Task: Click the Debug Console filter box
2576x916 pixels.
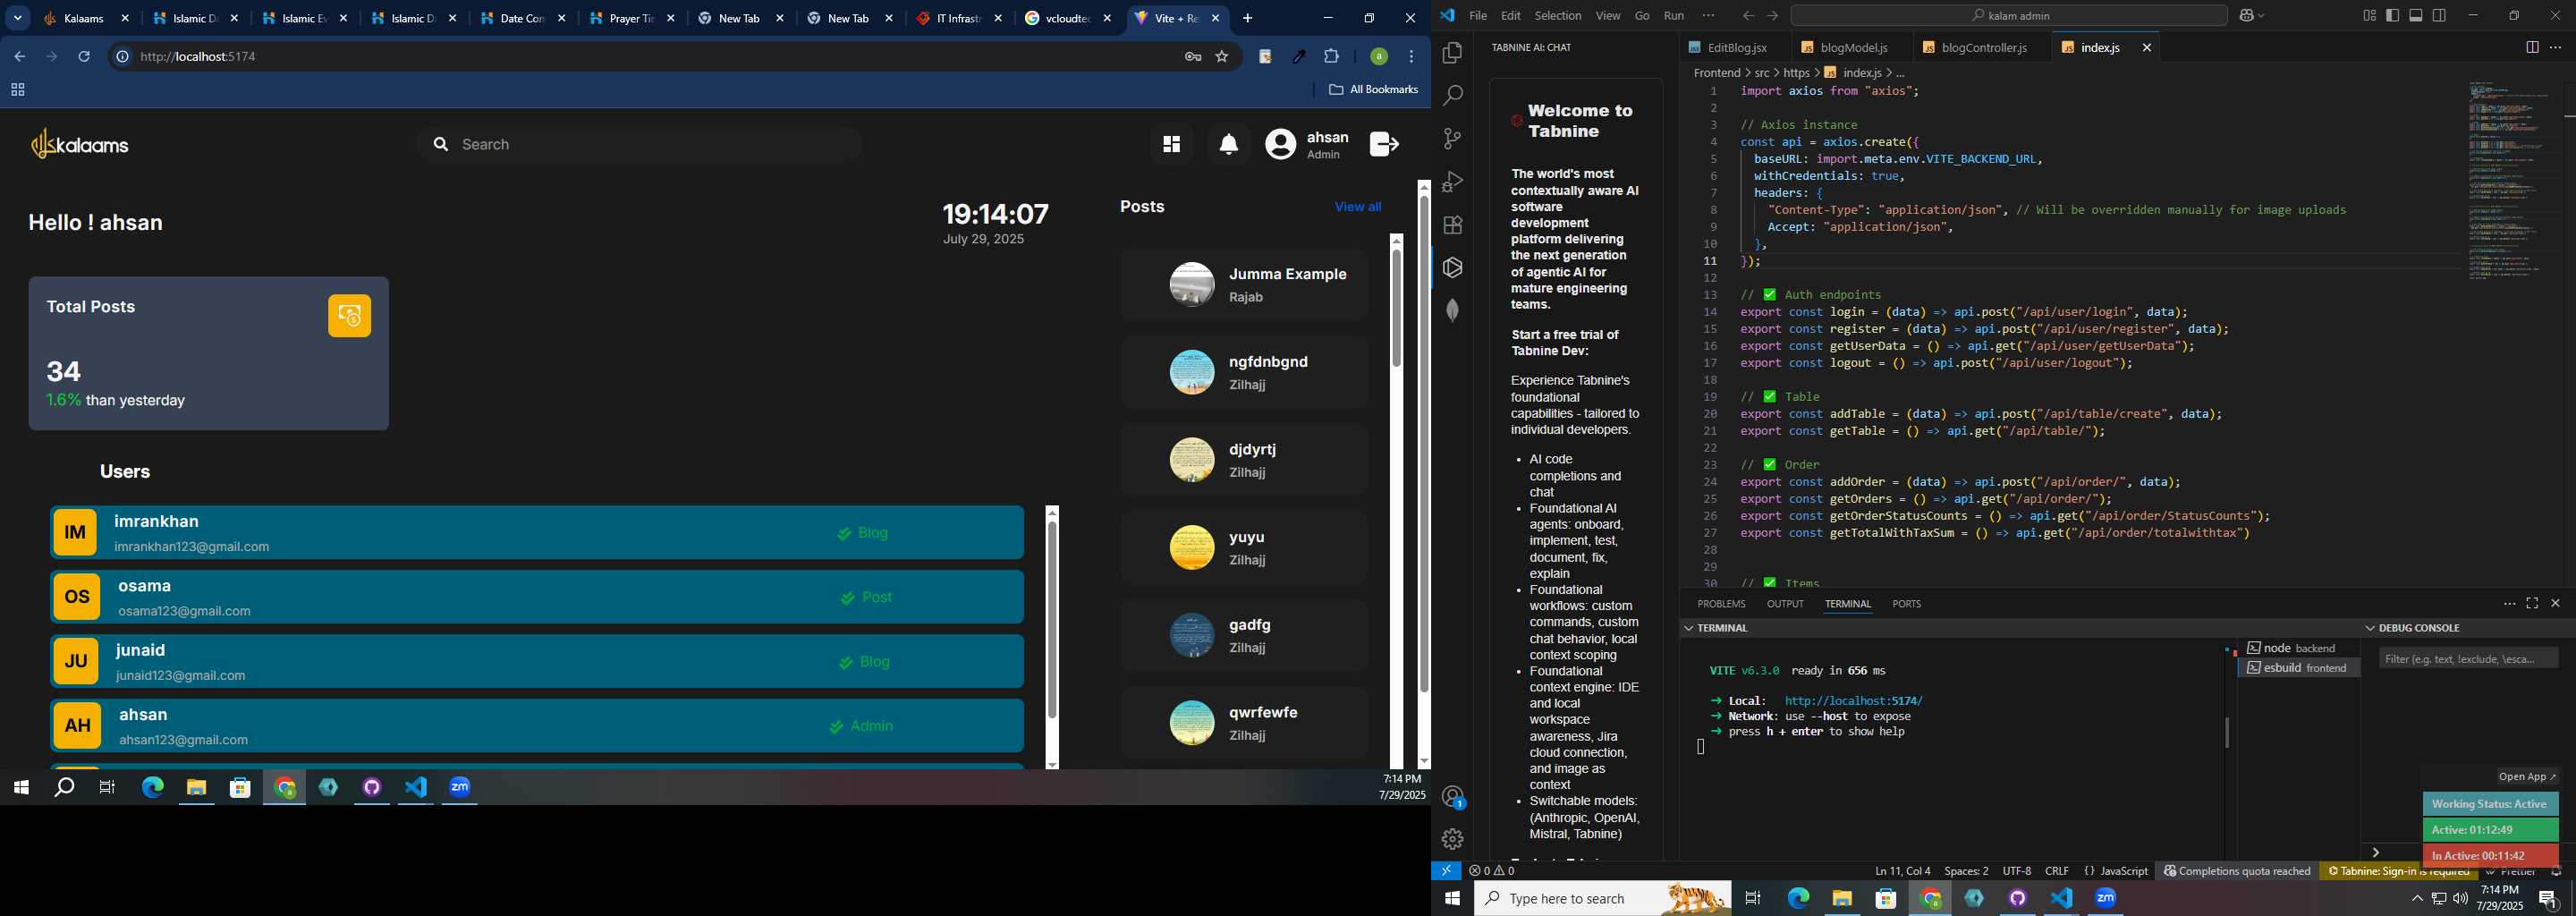Action: point(2468,659)
